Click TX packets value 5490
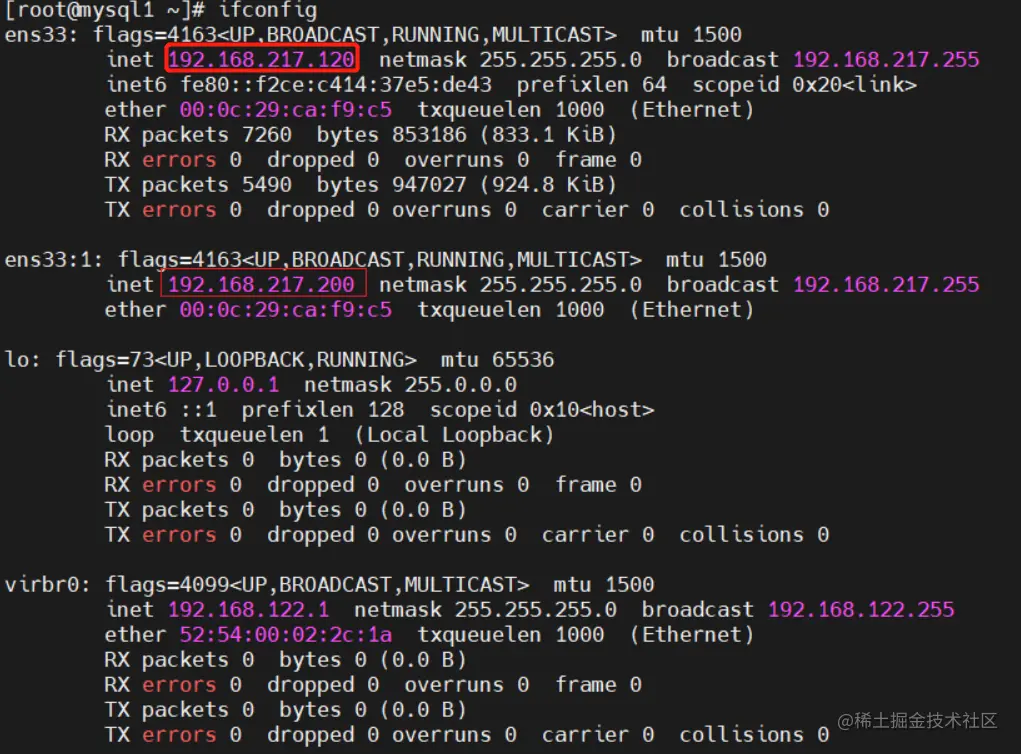The image size is (1021, 754). pyautogui.click(x=267, y=185)
